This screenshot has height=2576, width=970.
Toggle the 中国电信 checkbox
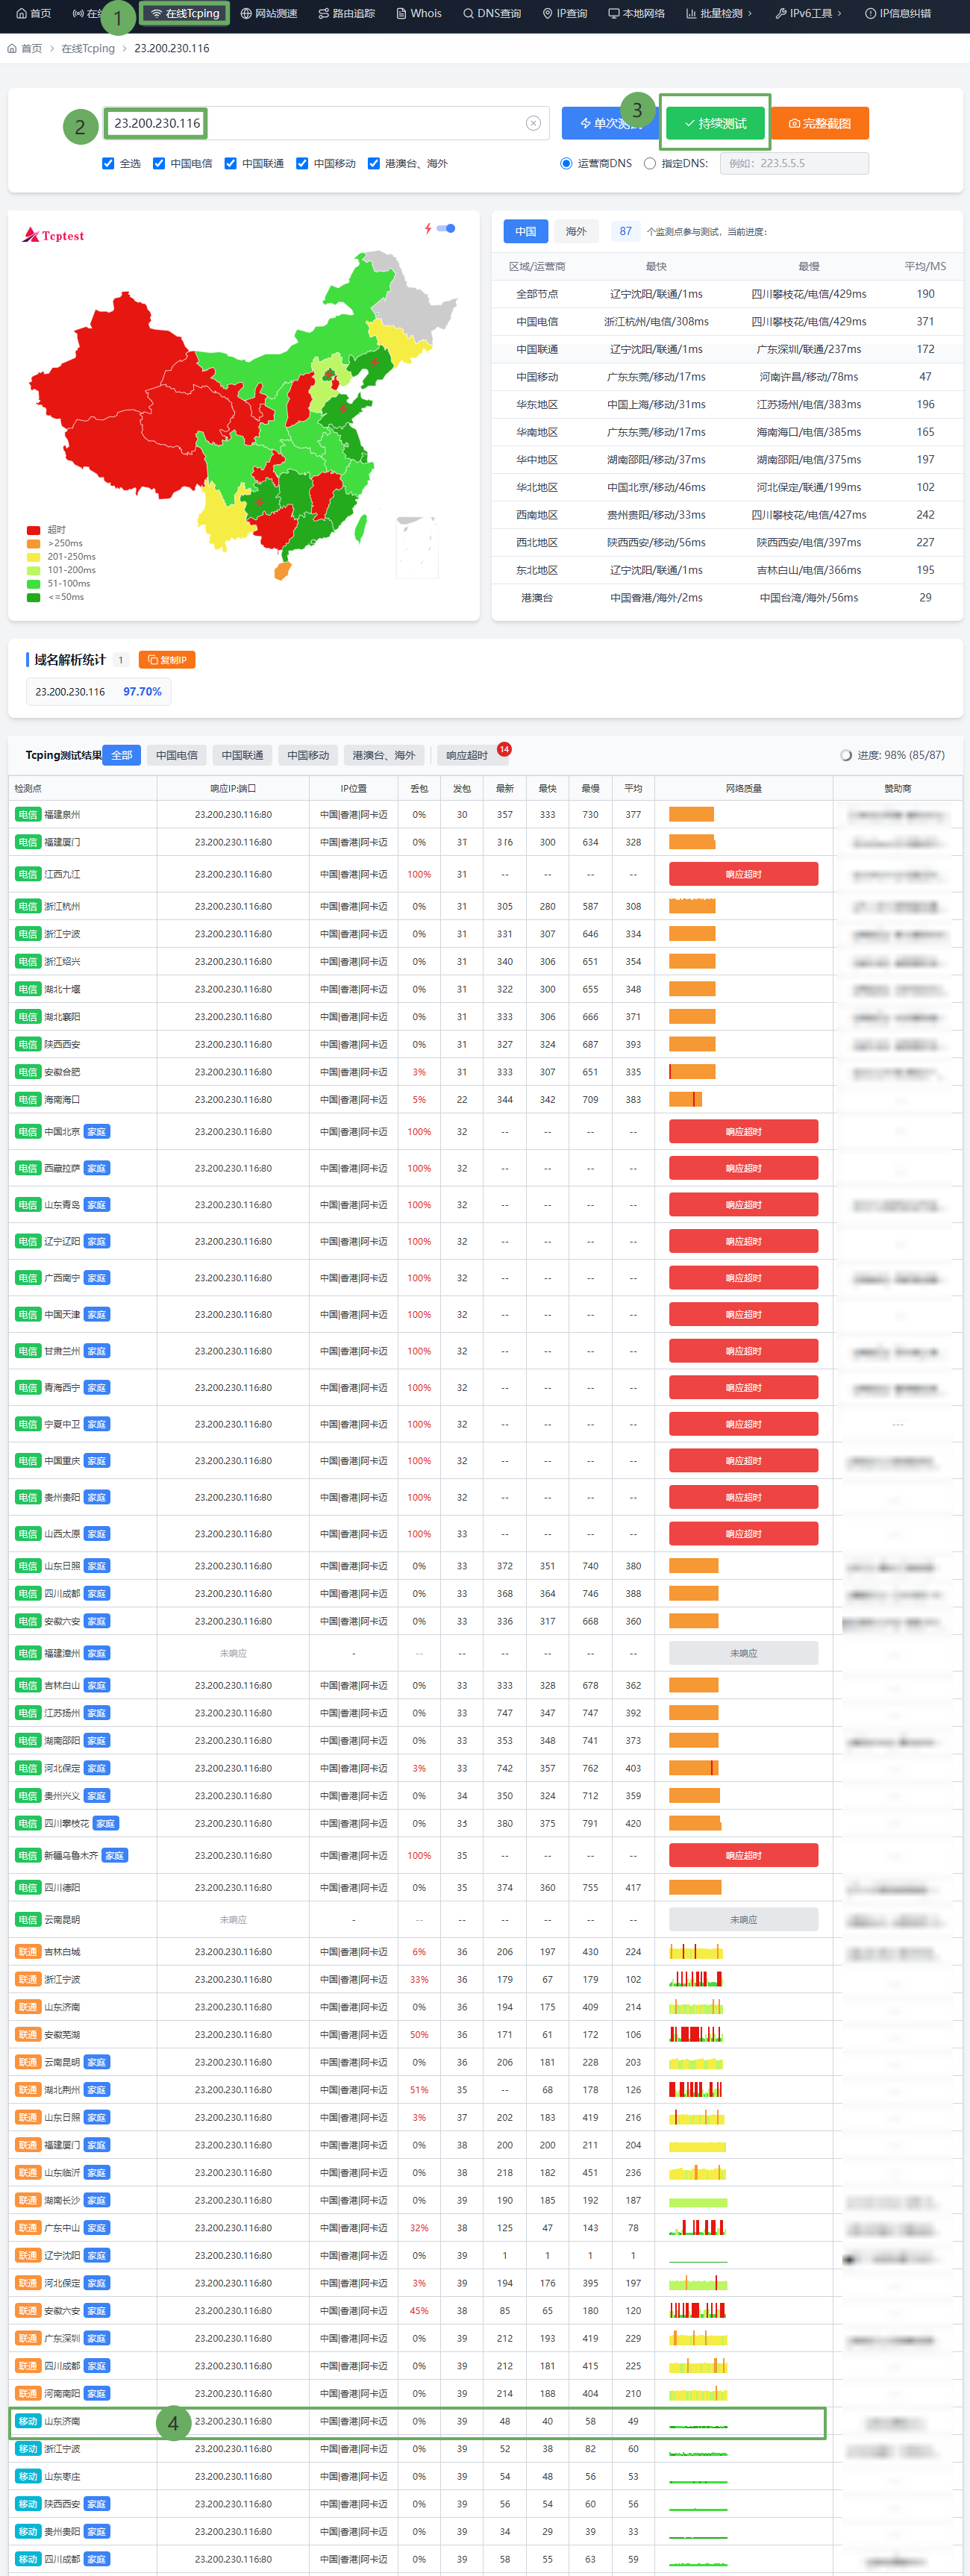click(x=159, y=164)
